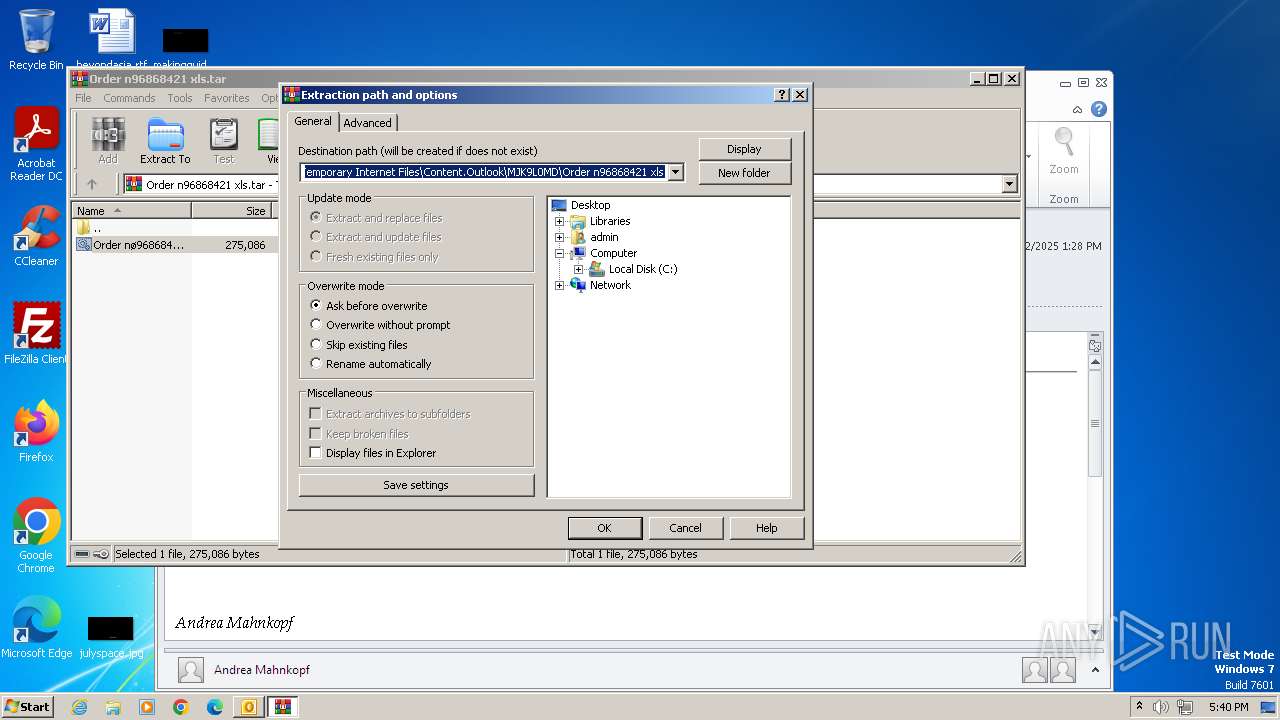Click the volume speaker tray icon
Viewport: 1280px width, 720px height.
coord(1161,707)
